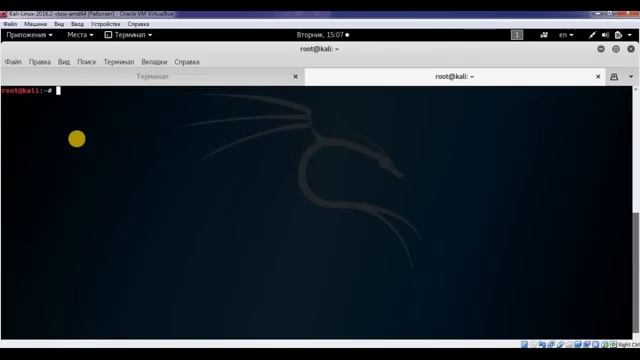Open the Приложения menu in the top panel
The width and height of the screenshot is (640, 360).
(x=29, y=35)
